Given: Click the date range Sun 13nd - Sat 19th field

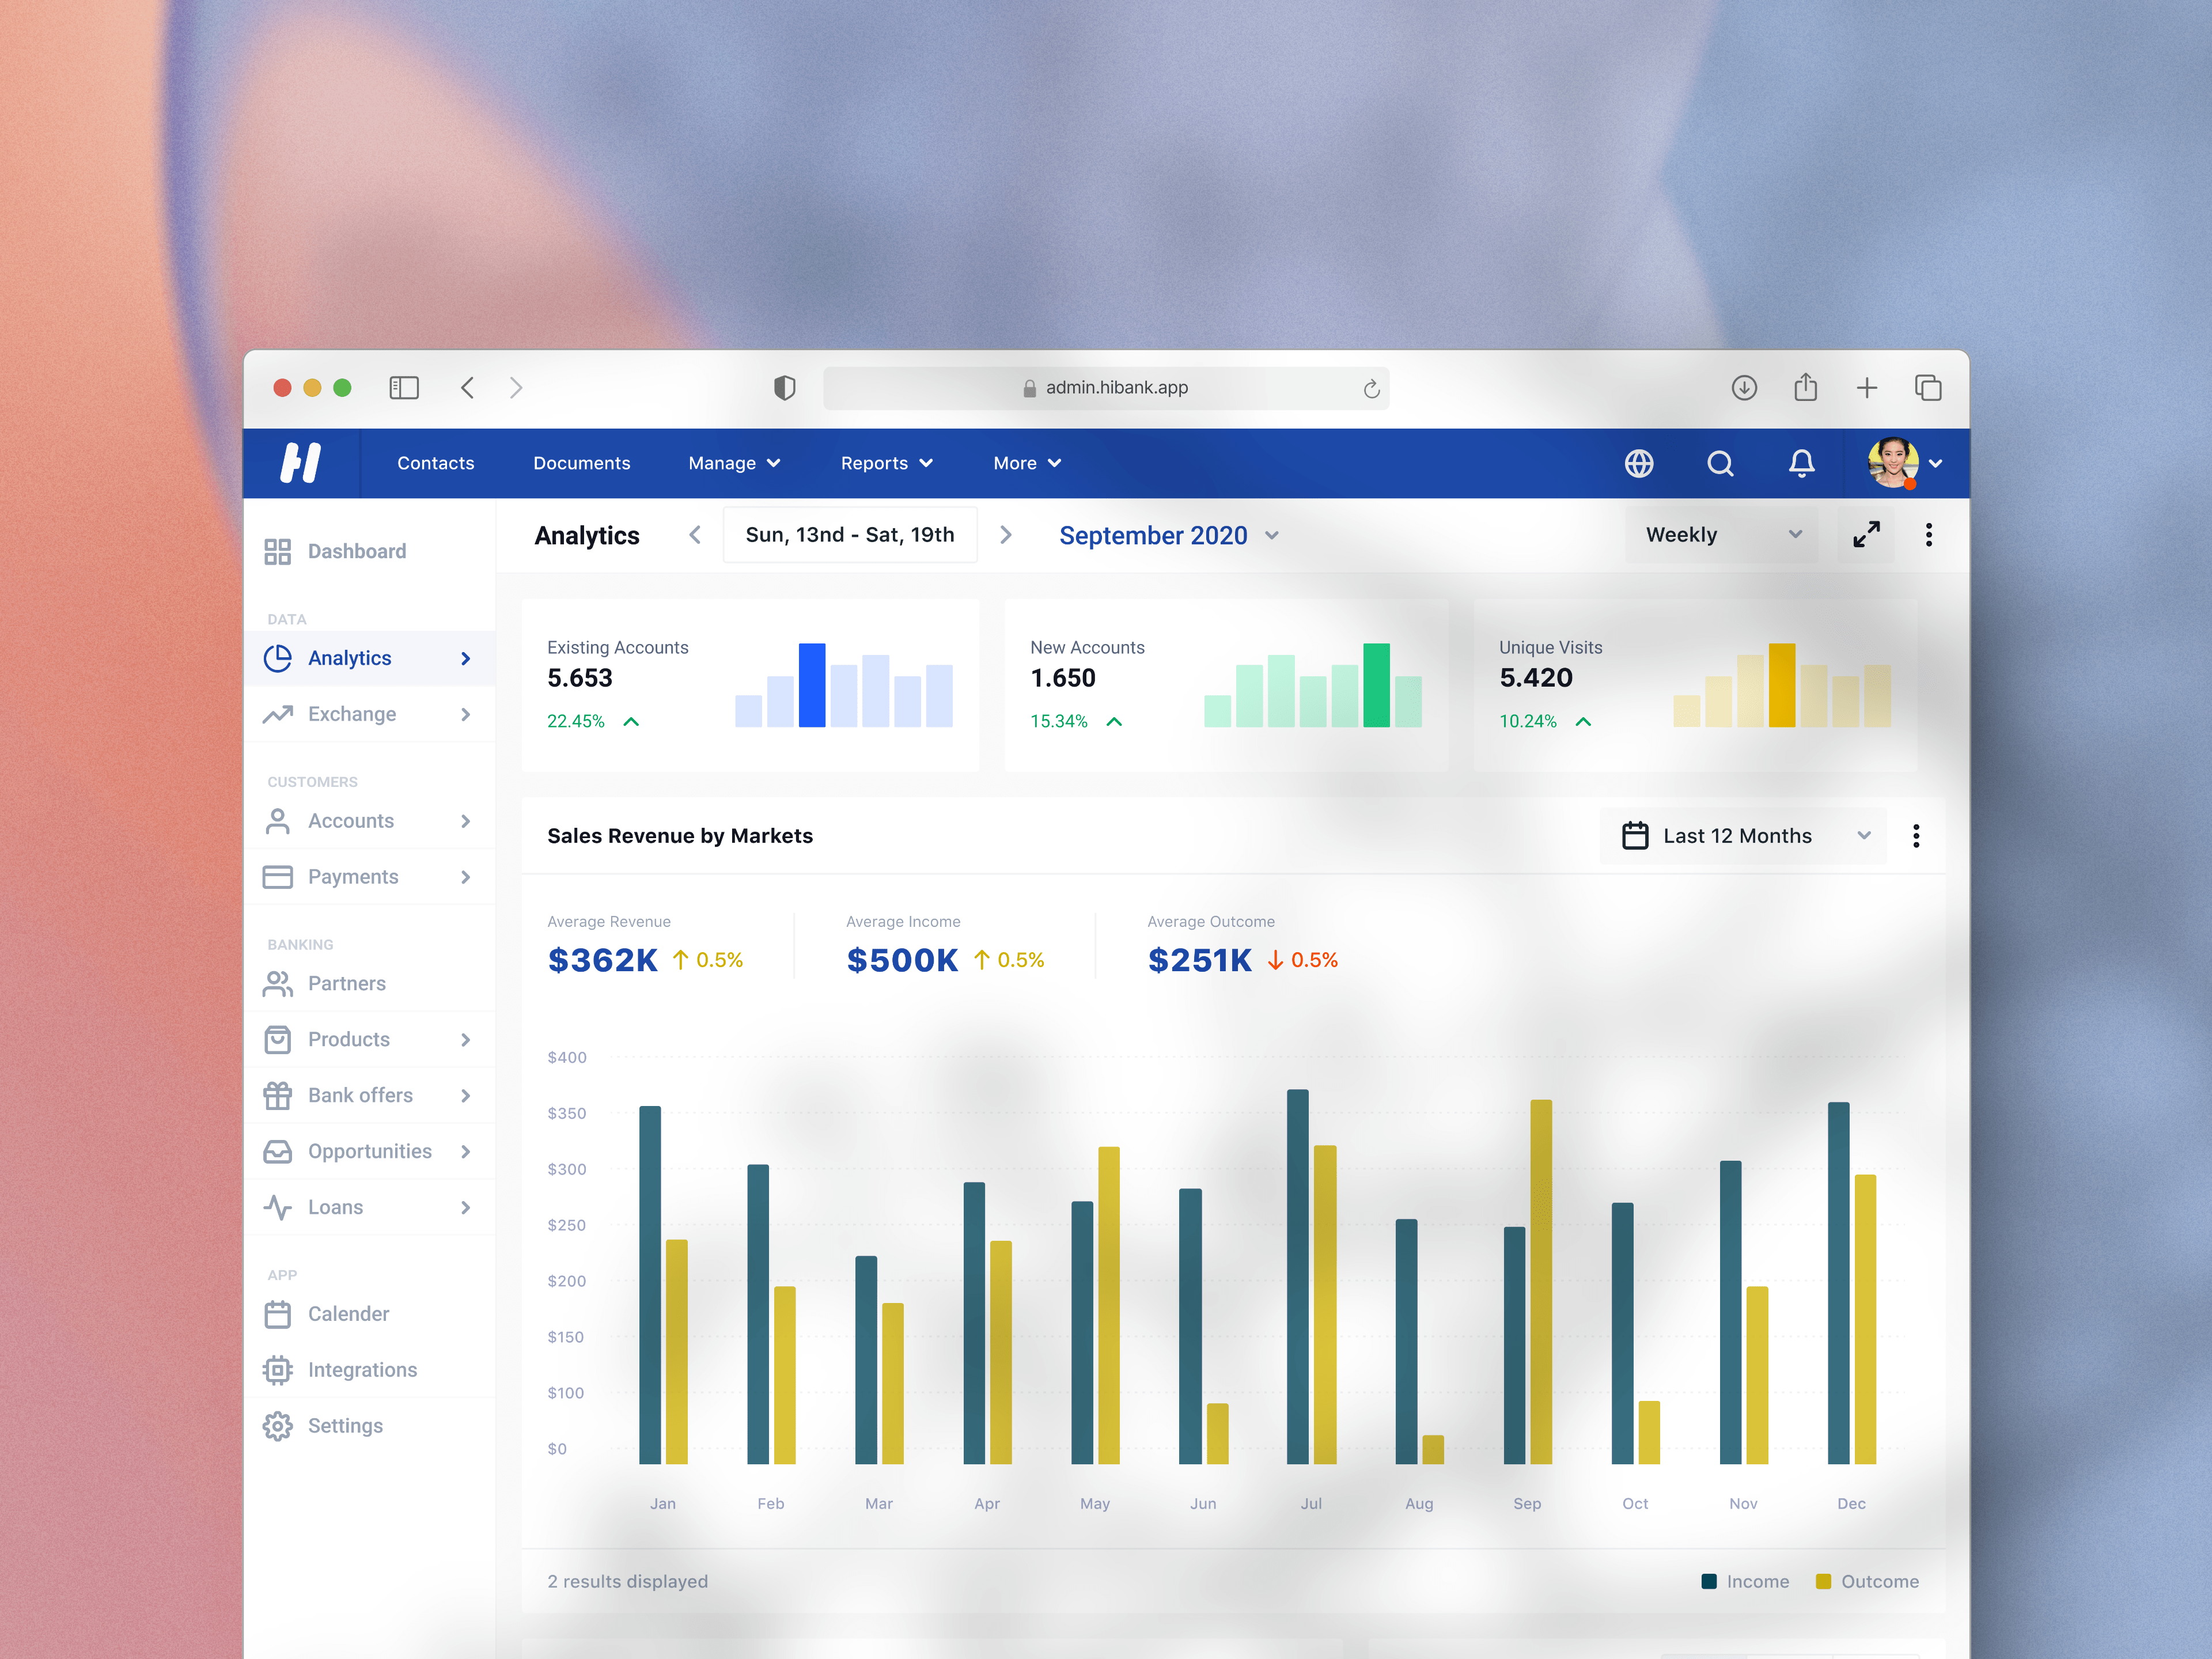Looking at the screenshot, I should click(x=850, y=535).
